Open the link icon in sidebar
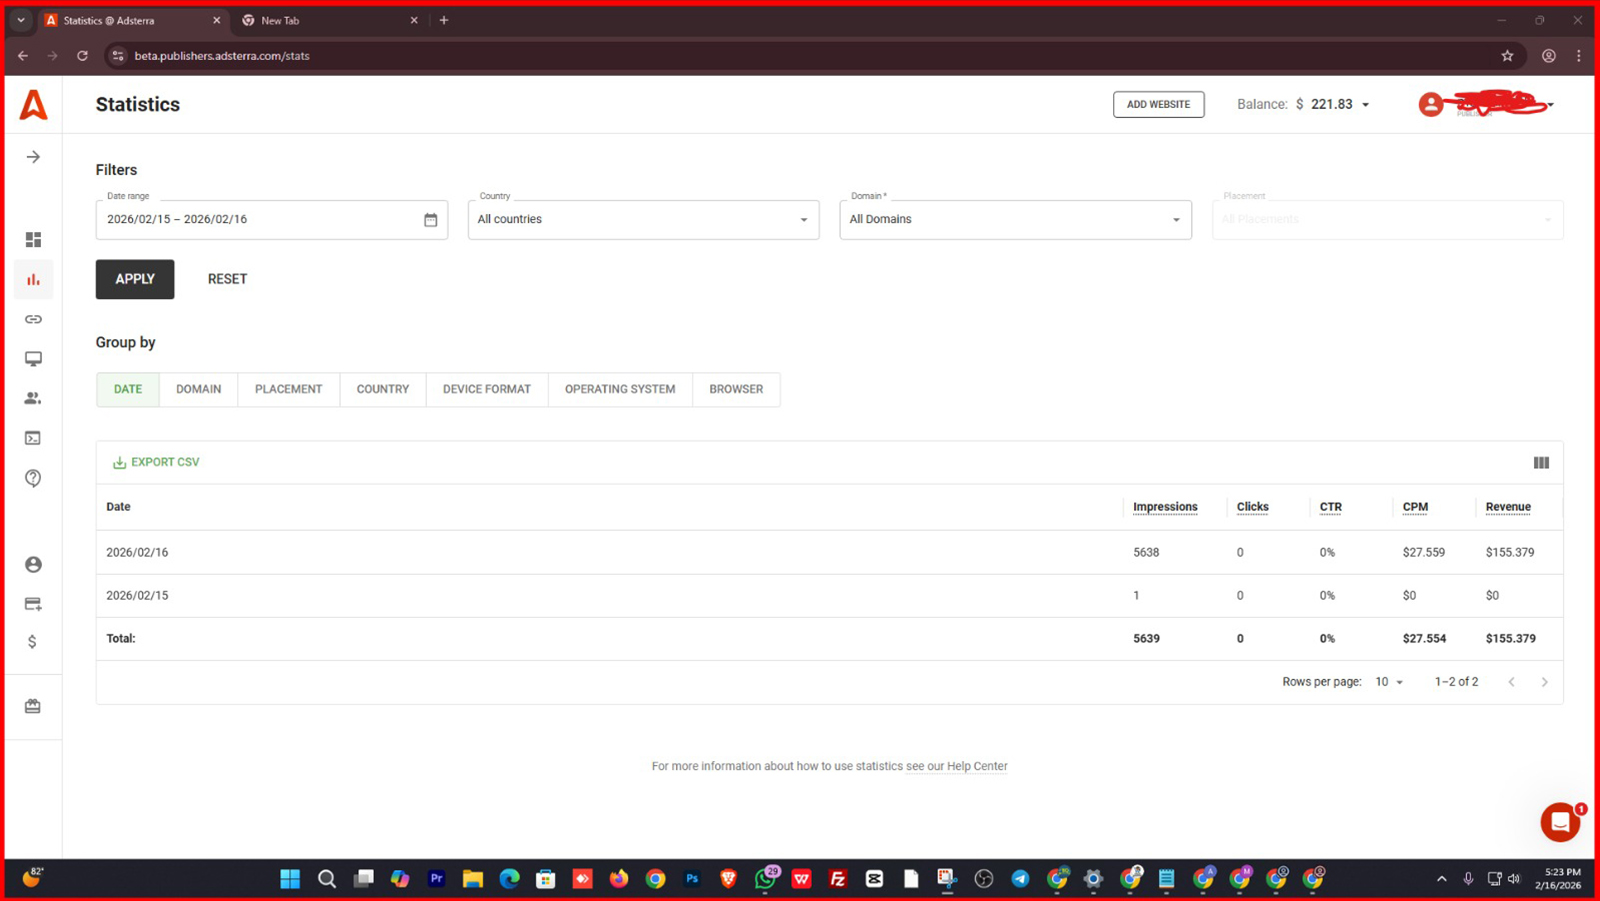This screenshot has height=901, width=1600. (x=33, y=319)
